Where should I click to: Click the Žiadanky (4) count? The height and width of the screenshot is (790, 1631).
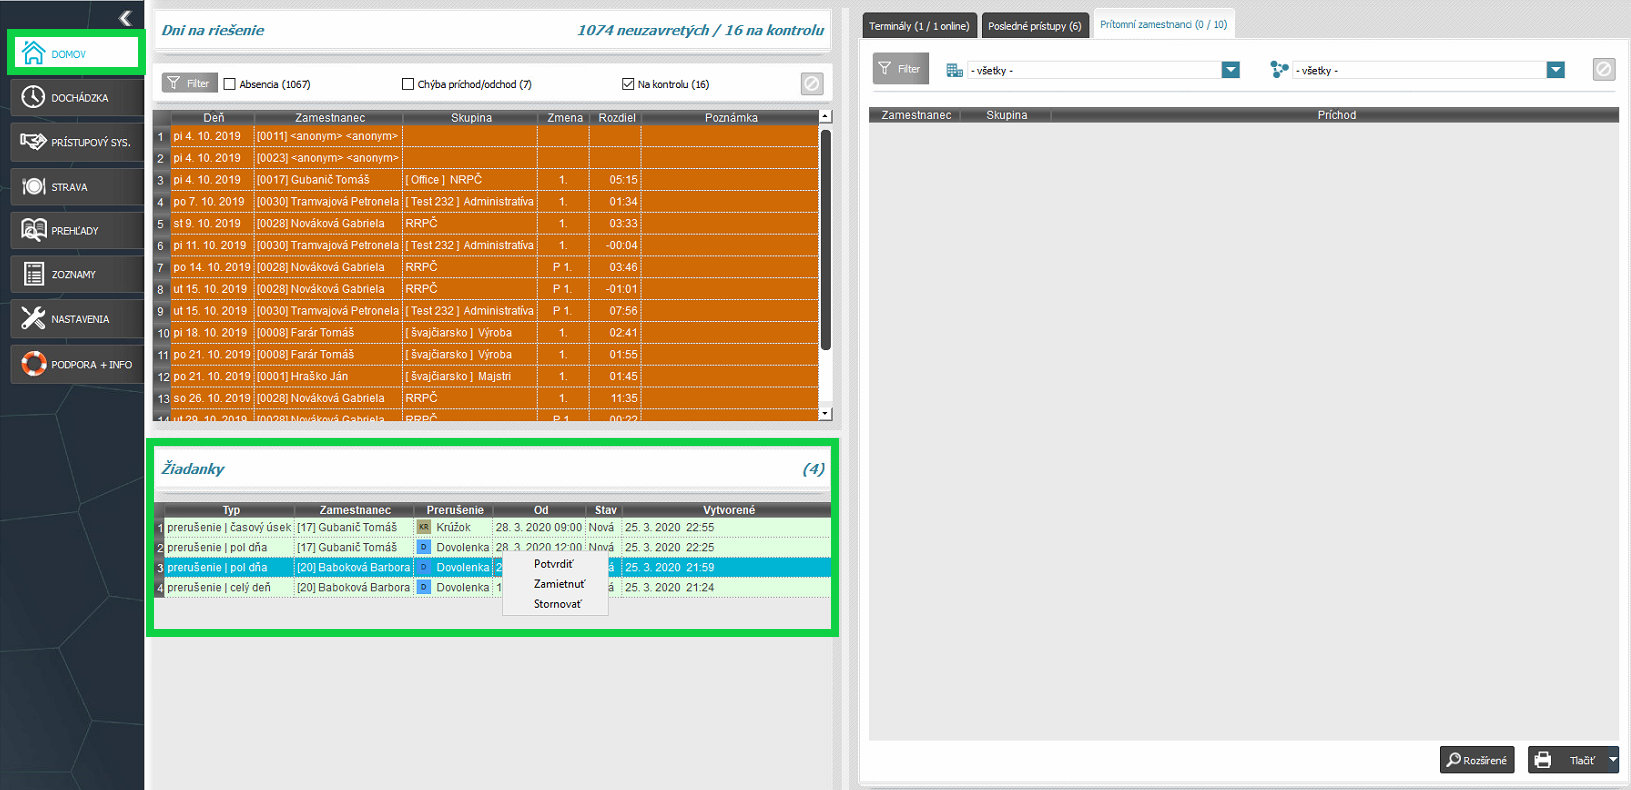pyautogui.click(x=813, y=469)
